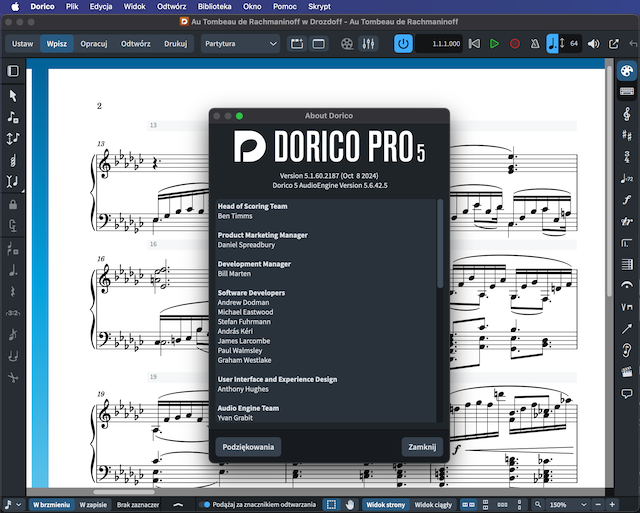This screenshot has height=513, width=640.
Task: Open the Dynamics forte panel
Action: pyautogui.click(x=627, y=200)
